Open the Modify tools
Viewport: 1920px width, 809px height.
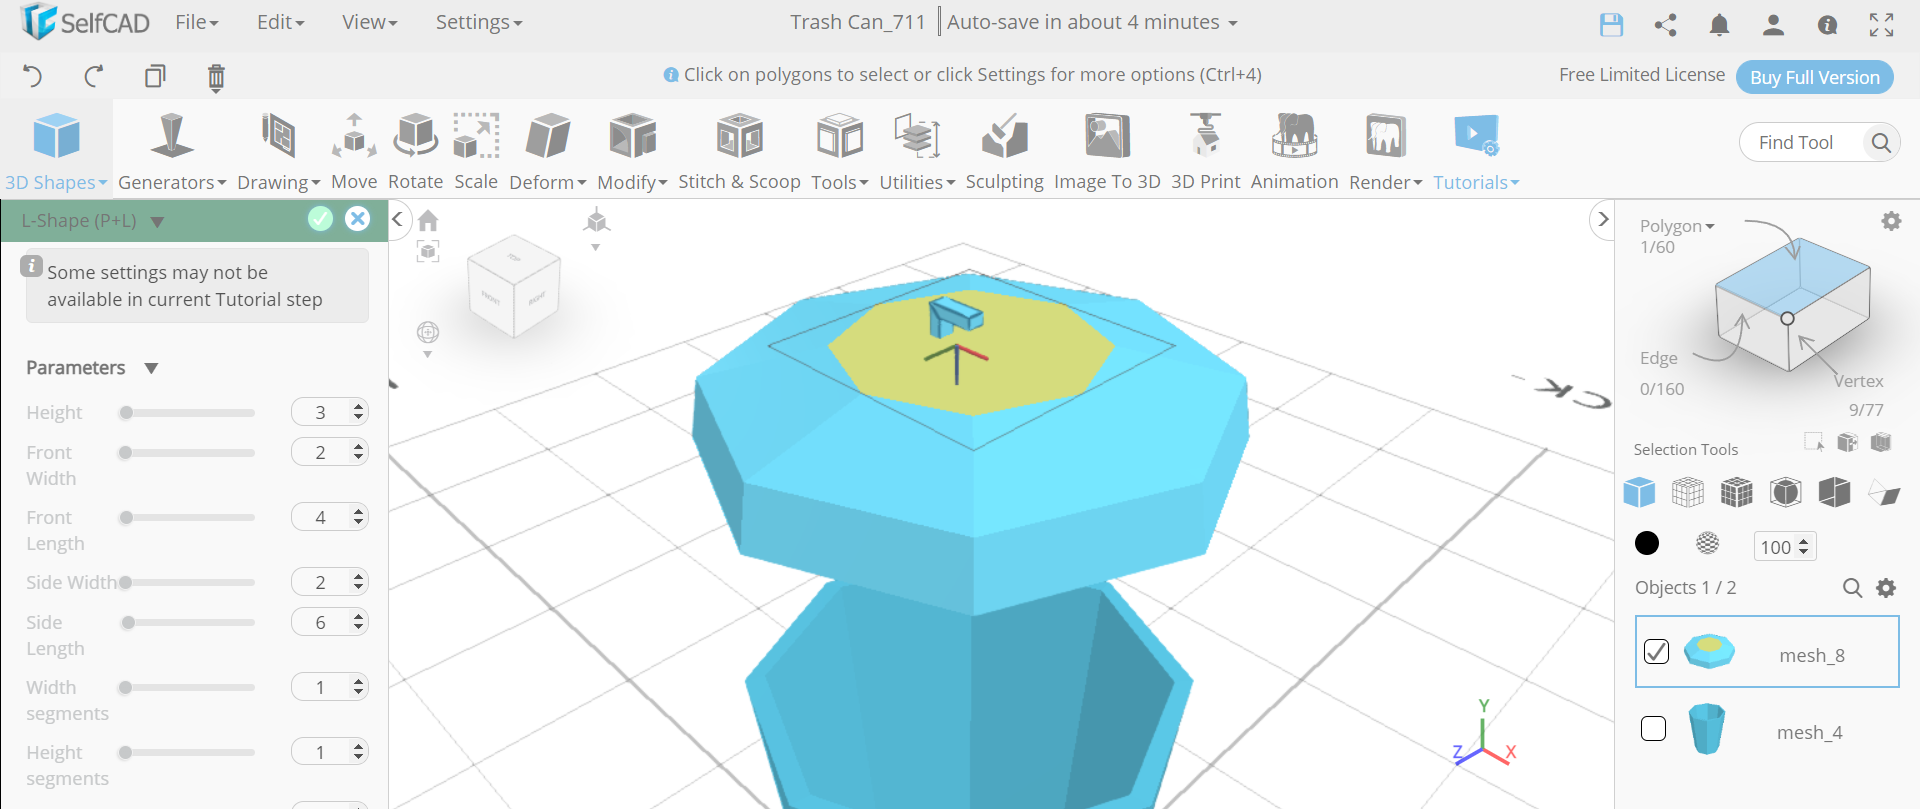coord(632,150)
